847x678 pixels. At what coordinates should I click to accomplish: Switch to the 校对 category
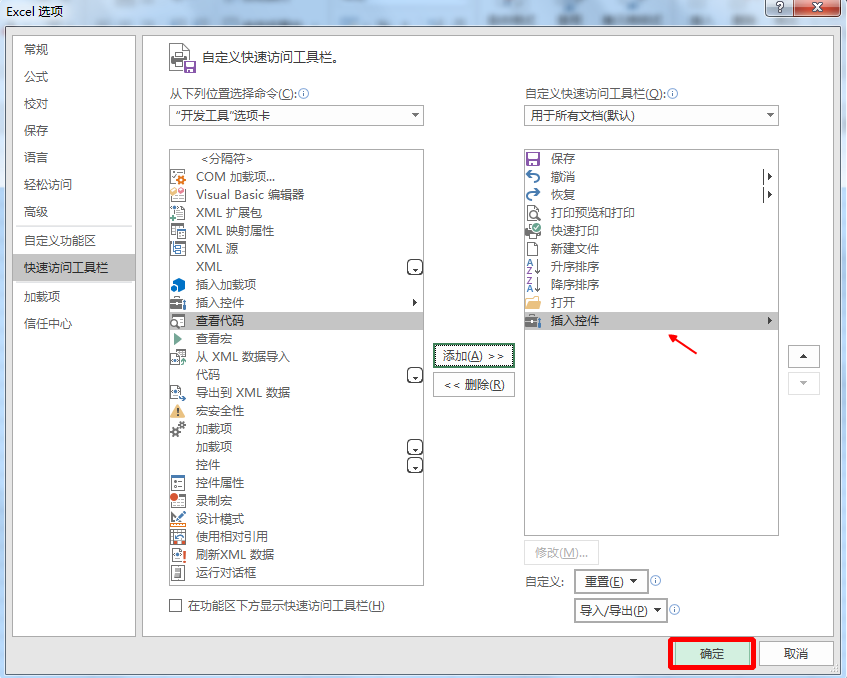click(73, 104)
